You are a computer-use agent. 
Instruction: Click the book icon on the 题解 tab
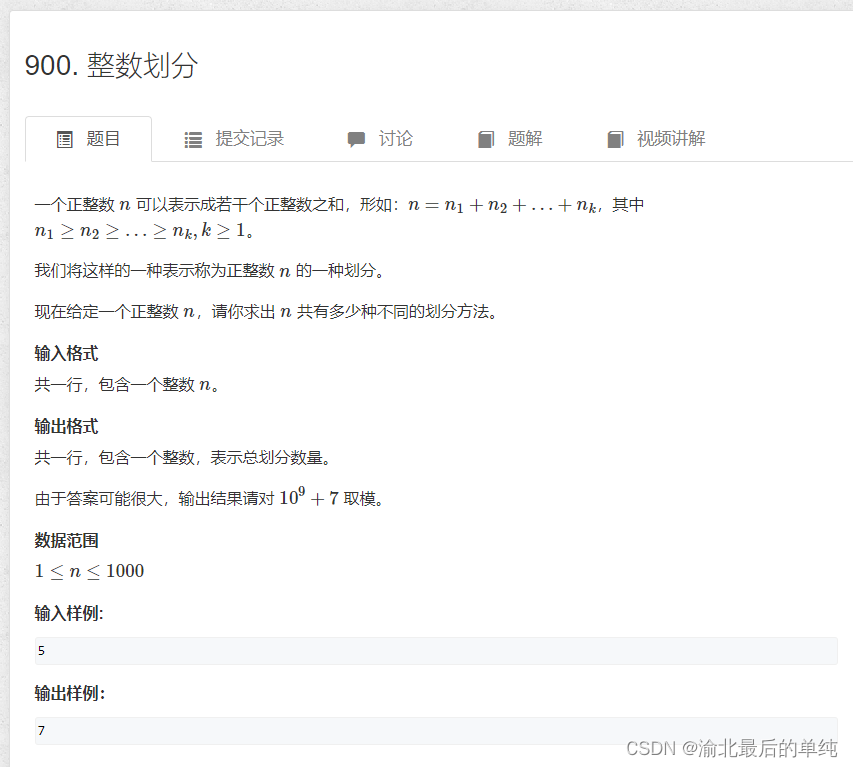486,139
